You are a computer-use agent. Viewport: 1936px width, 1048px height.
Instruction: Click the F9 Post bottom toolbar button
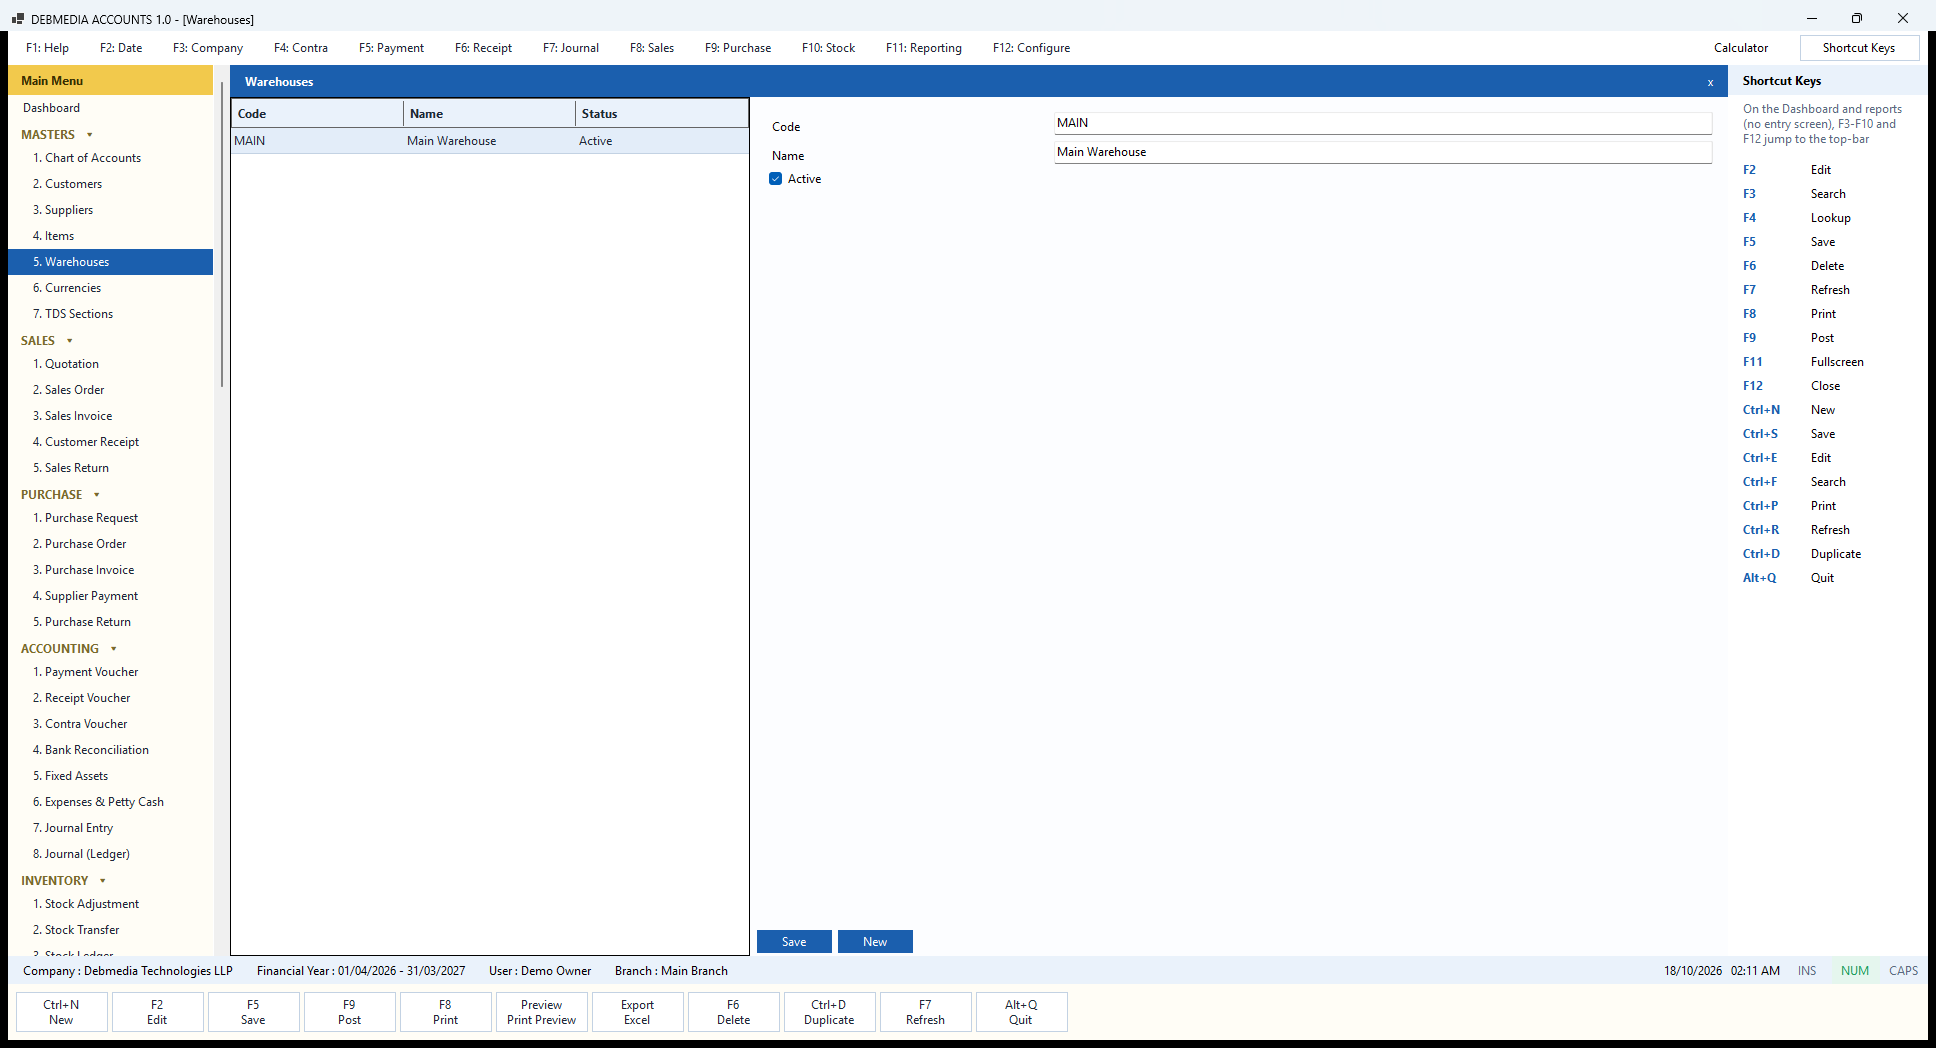click(349, 1012)
